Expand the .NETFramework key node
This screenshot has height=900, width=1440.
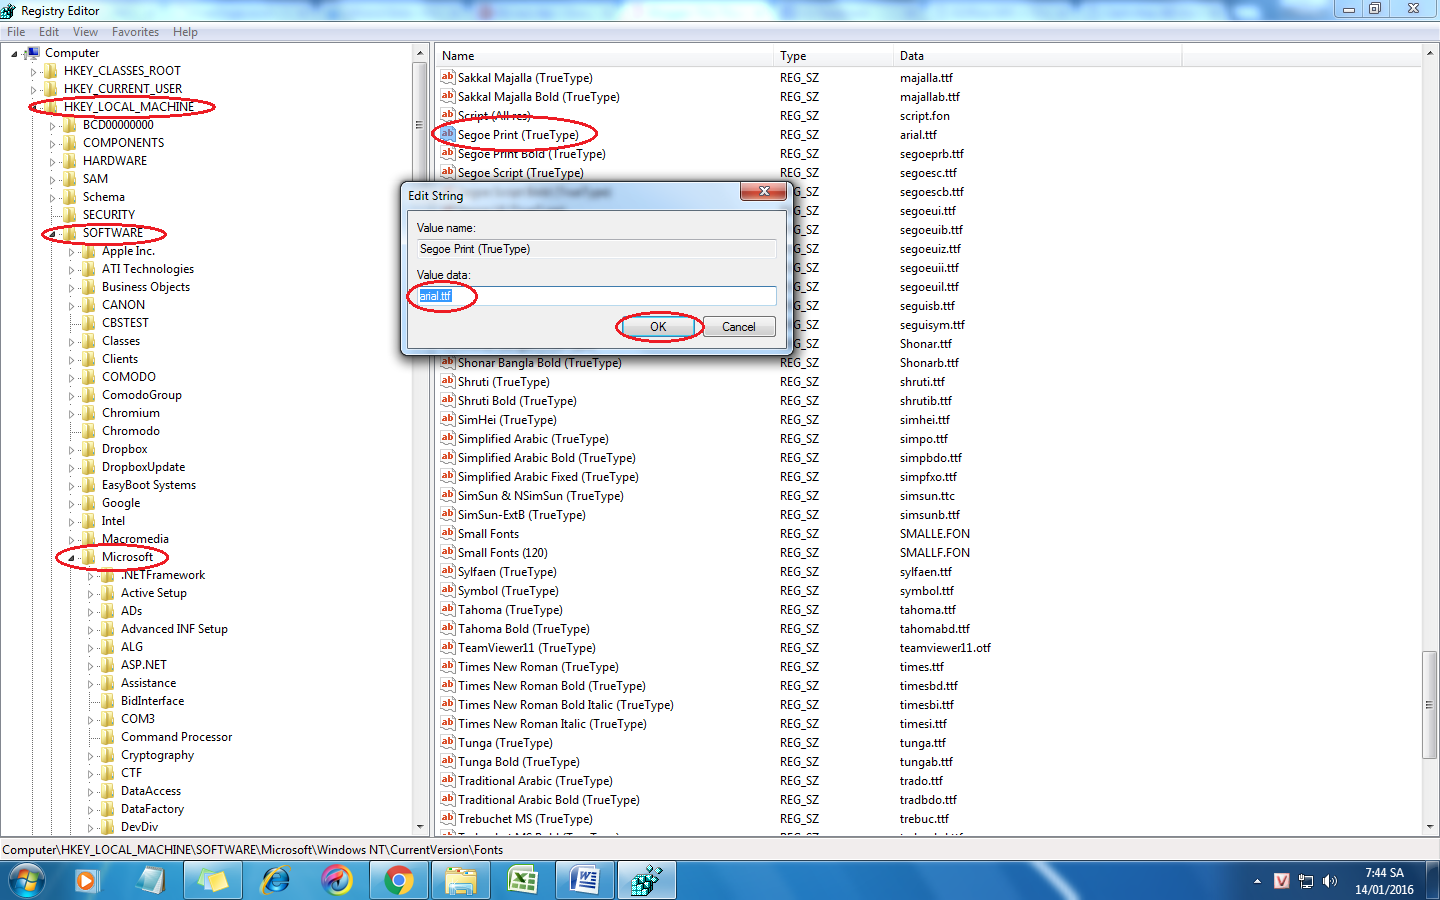point(90,576)
